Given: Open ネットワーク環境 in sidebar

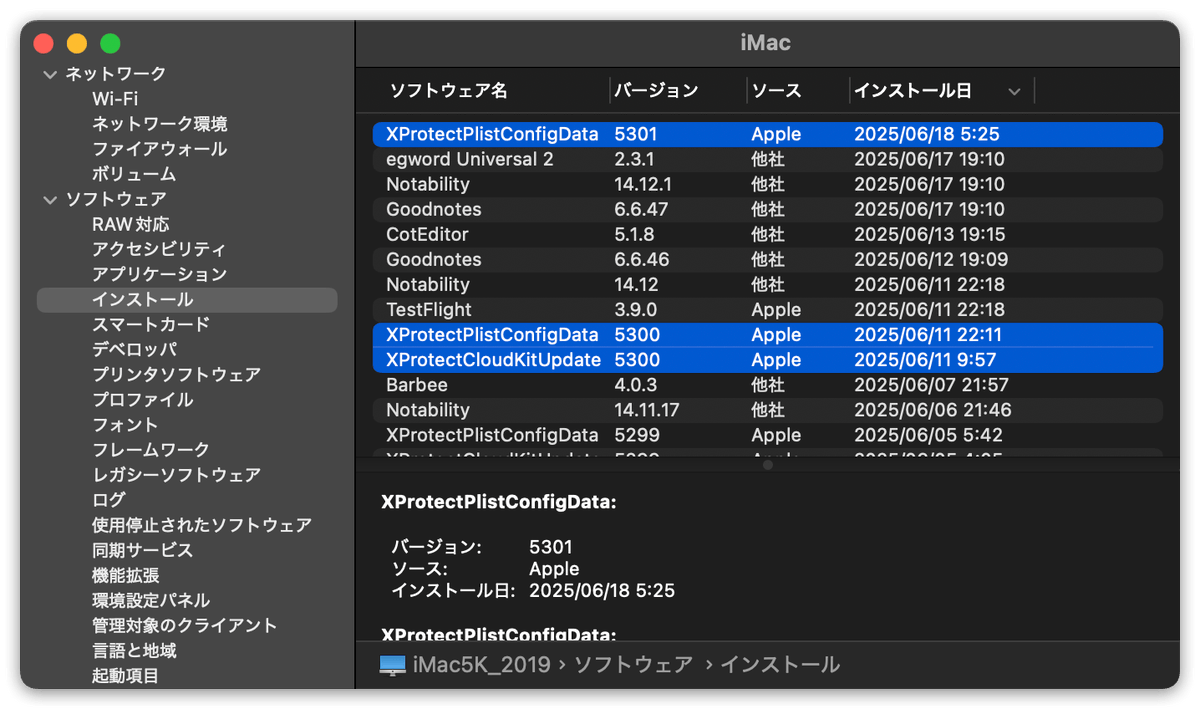Looking at the screenshot, I should pos(160,124).
